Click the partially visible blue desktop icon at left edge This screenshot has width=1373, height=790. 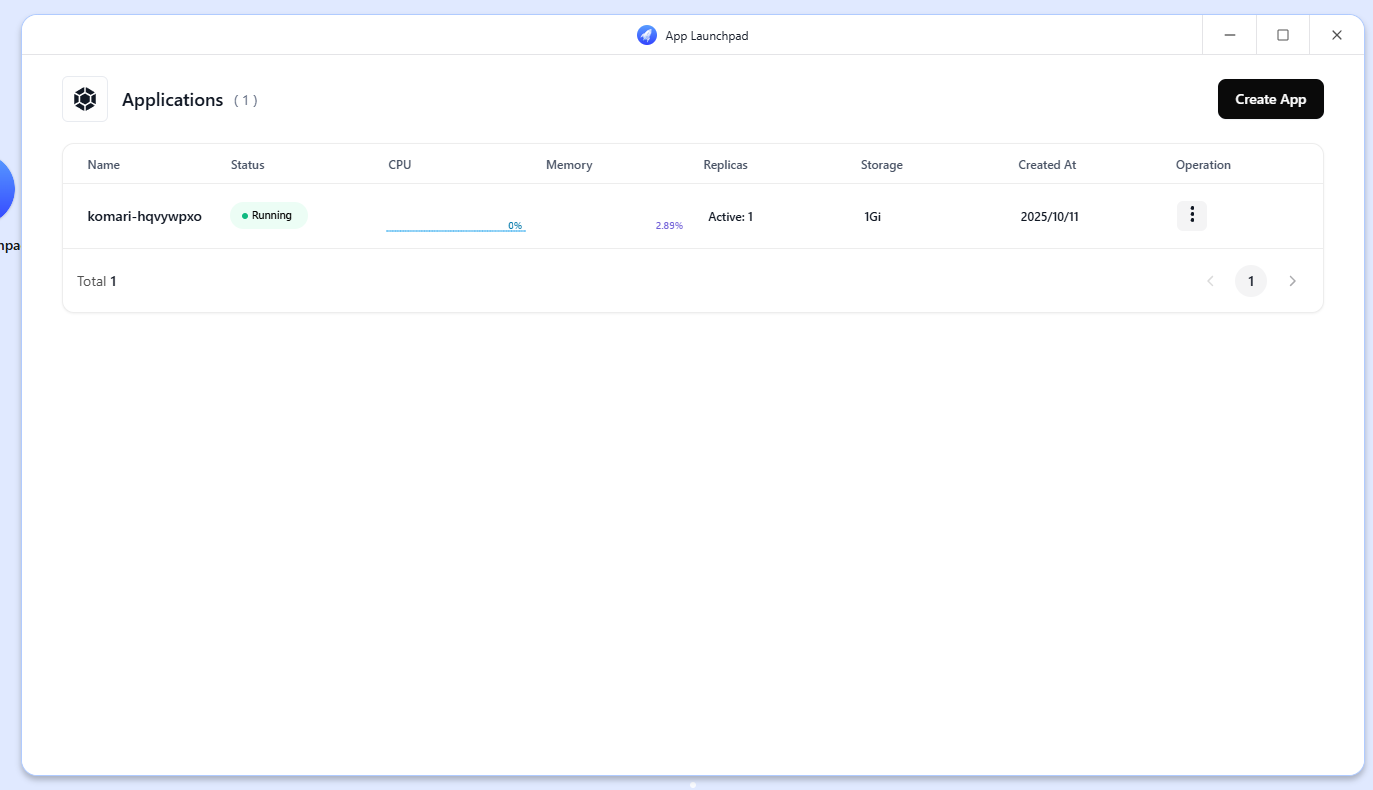5,189
